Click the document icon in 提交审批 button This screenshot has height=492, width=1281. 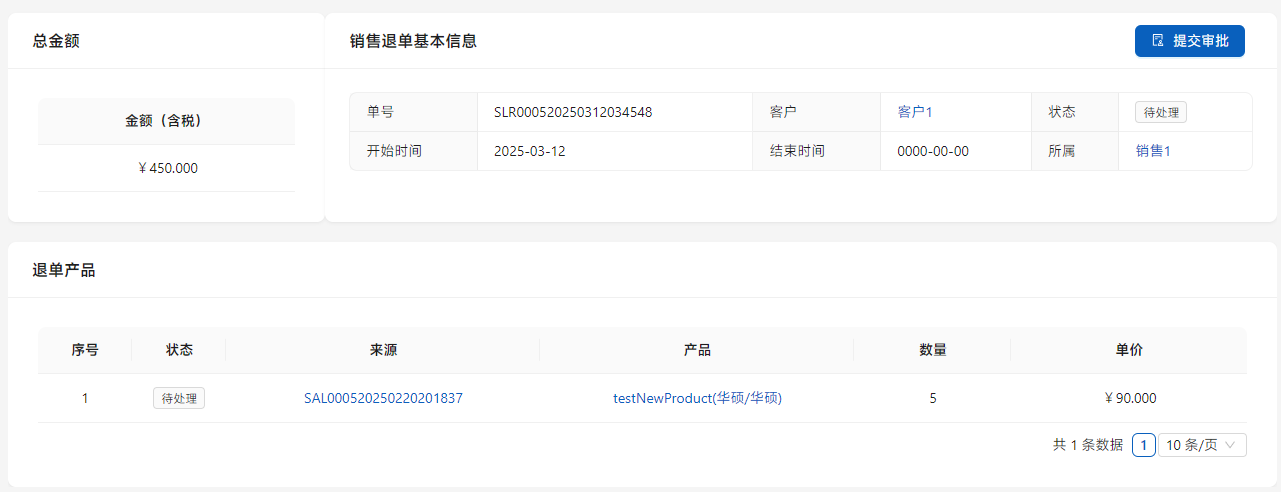1158,41
